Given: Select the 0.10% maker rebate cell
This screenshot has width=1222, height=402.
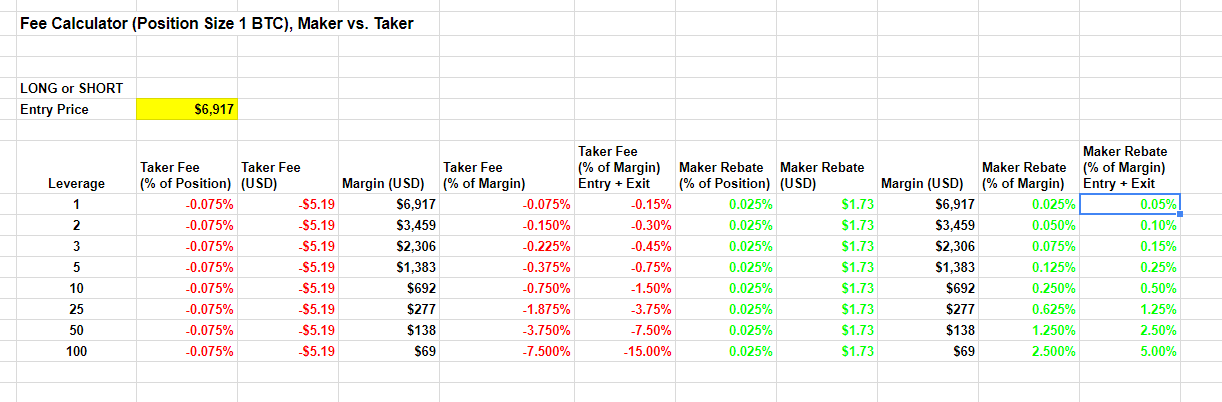Looking at the screenshot, I should pyautogui.click(x=1130, y=225).
